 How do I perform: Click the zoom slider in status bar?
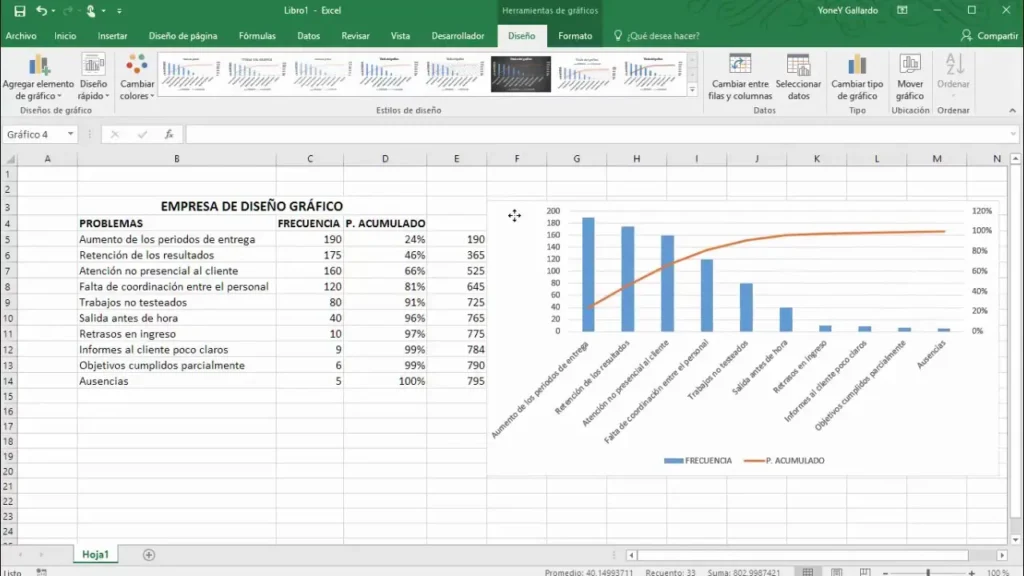pyautogui.click(x=928, y=572)
